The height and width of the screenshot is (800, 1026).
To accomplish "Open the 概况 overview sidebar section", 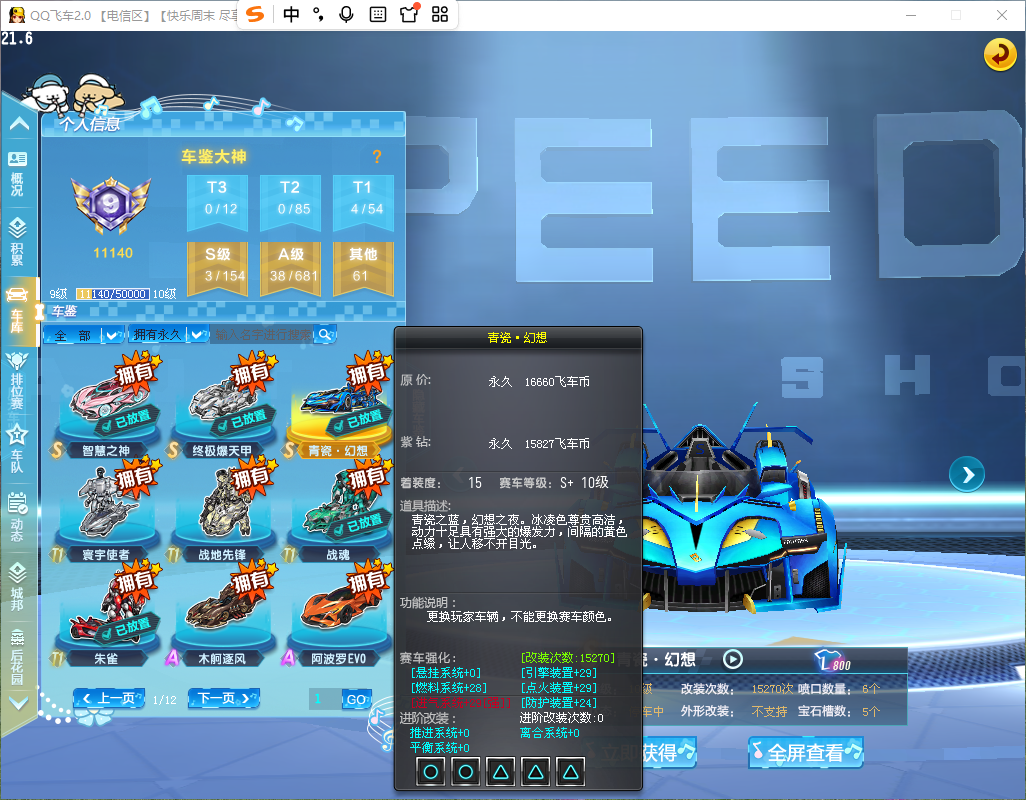I will point(18,173).
